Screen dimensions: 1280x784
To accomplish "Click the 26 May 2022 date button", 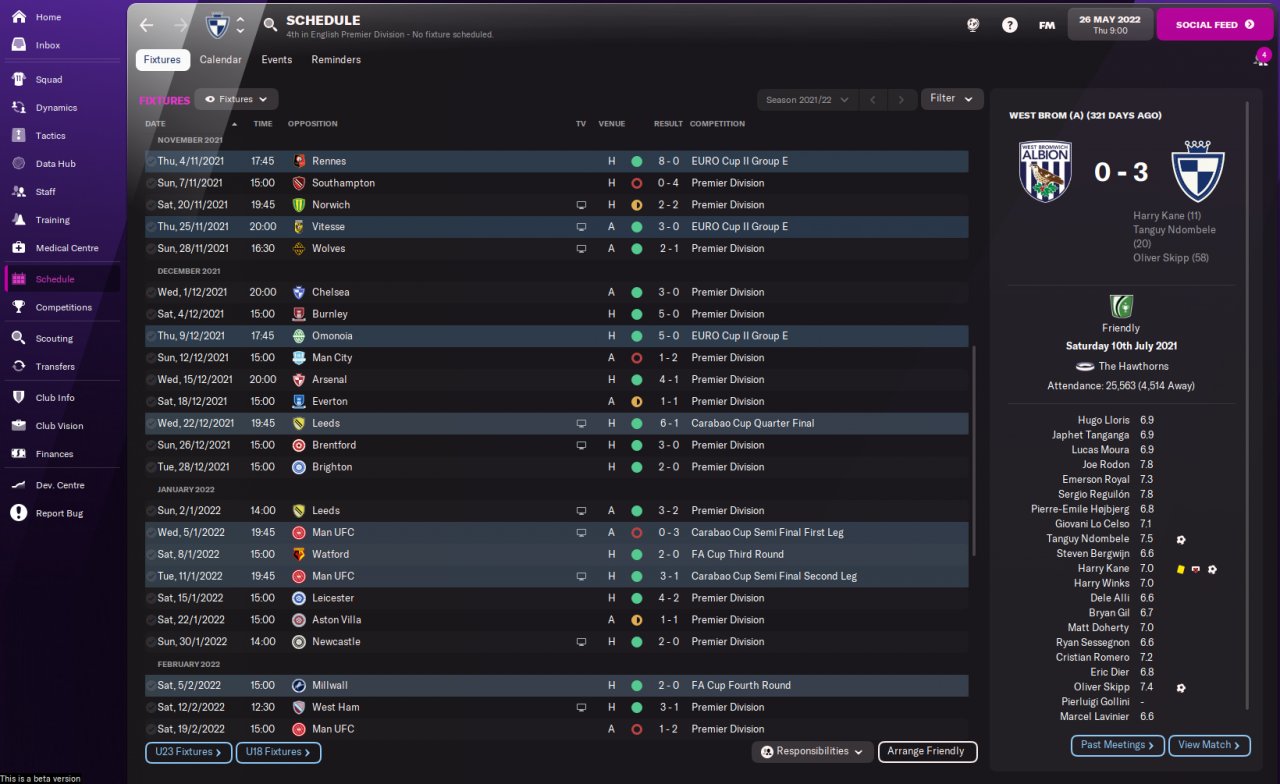I will [x=1111, y=25].
